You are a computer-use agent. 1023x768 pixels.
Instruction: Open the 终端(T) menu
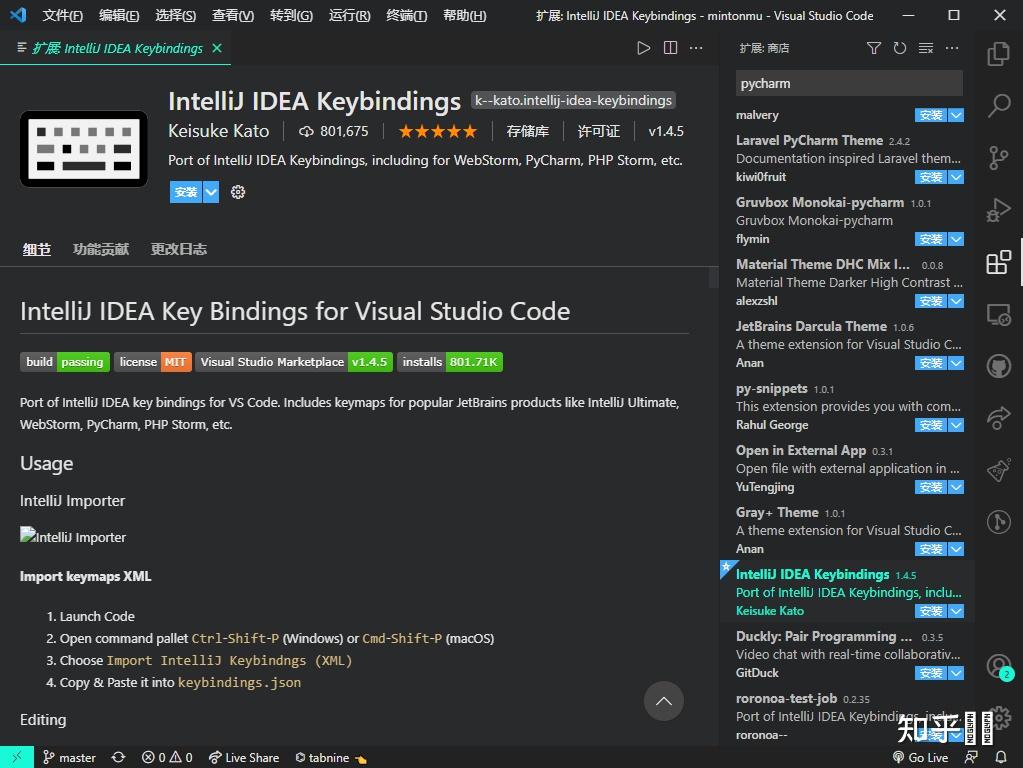(406, 15)
